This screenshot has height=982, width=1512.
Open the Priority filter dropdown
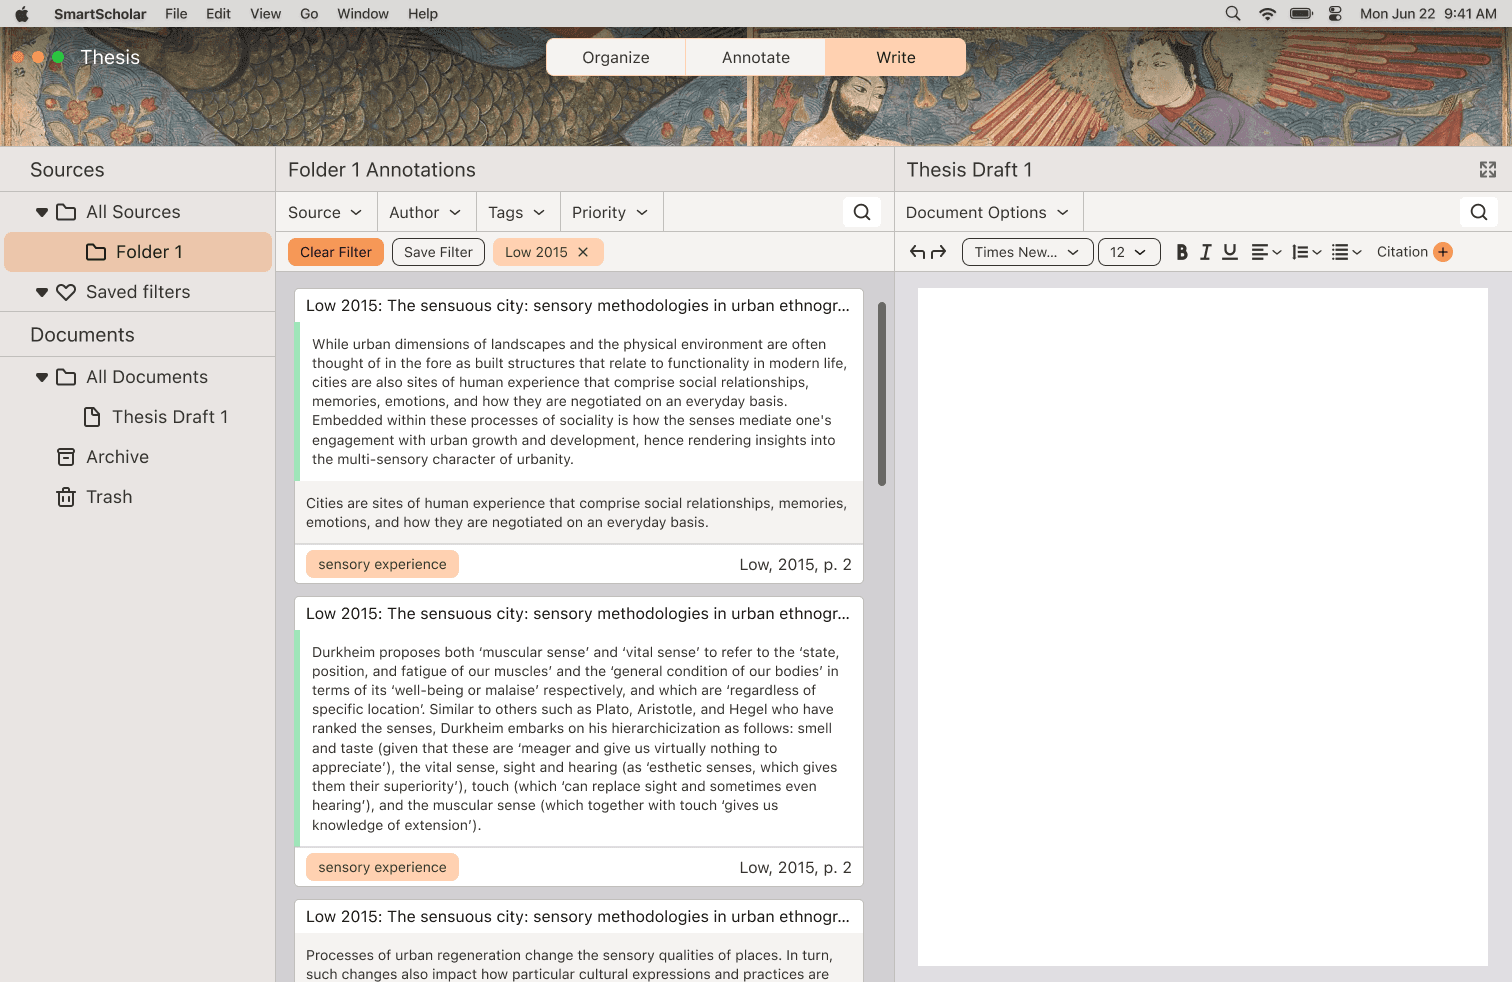click(x=611, y=212)
